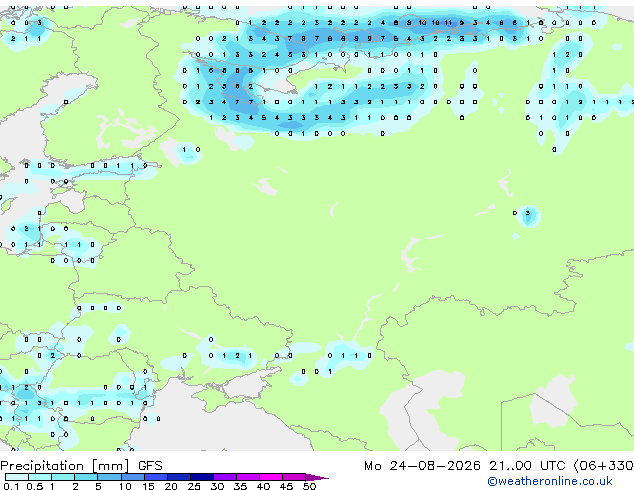
Task: Select the 25–30 mm legend color swatch
Action: [x=201, y=477]
